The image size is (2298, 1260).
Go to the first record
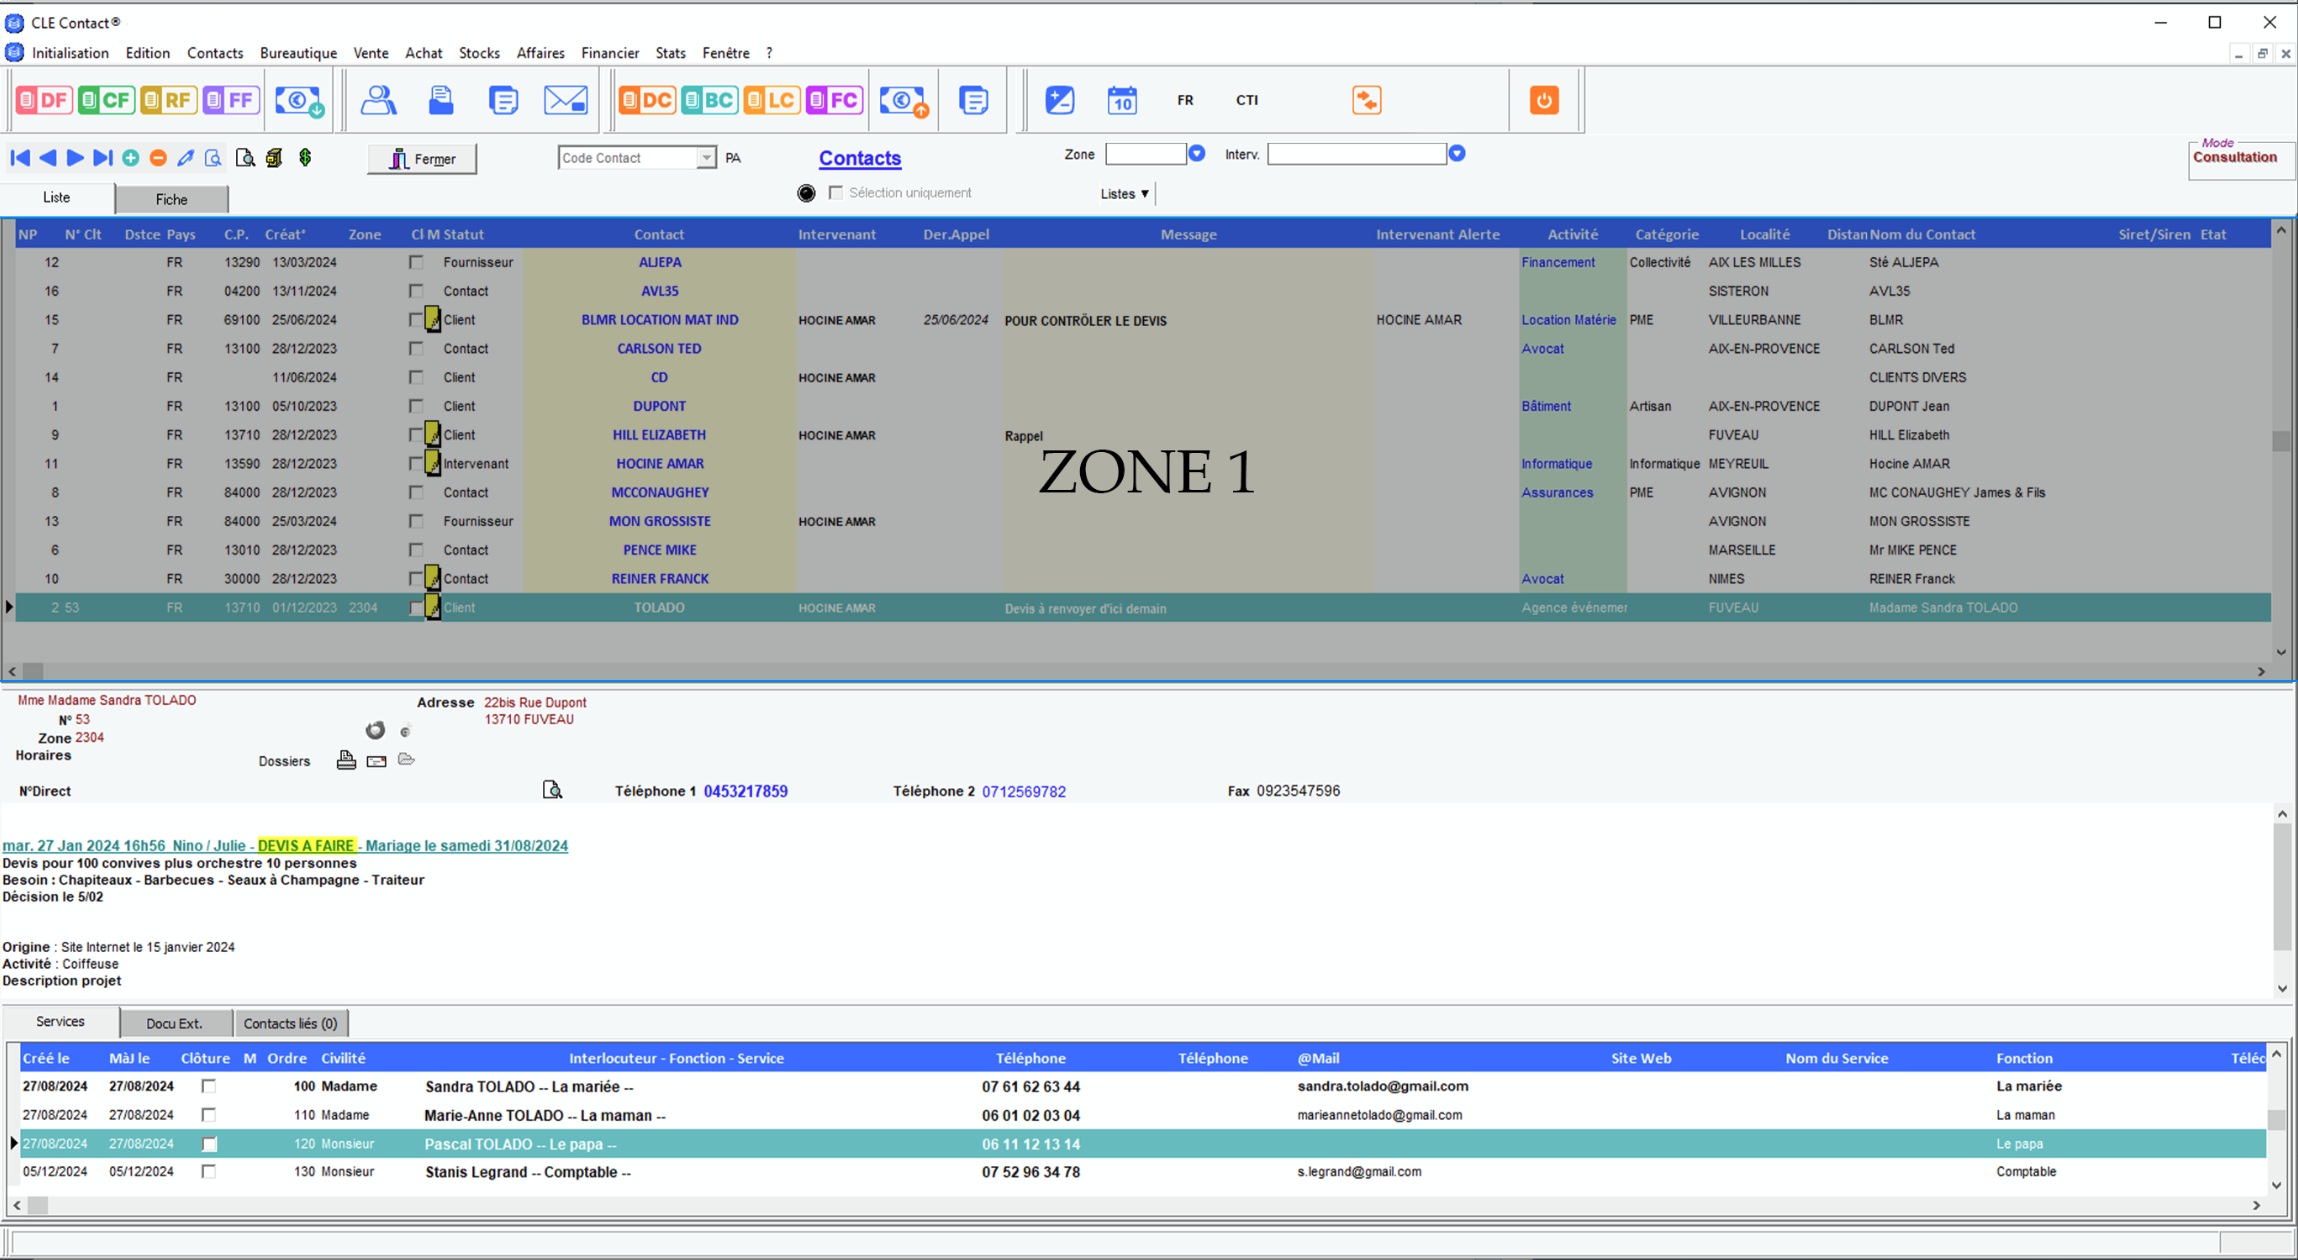(x=19, y=158)
